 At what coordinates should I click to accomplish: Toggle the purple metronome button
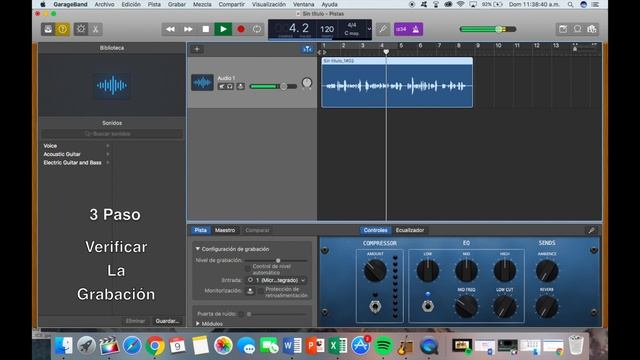click(x=416, y=29)
